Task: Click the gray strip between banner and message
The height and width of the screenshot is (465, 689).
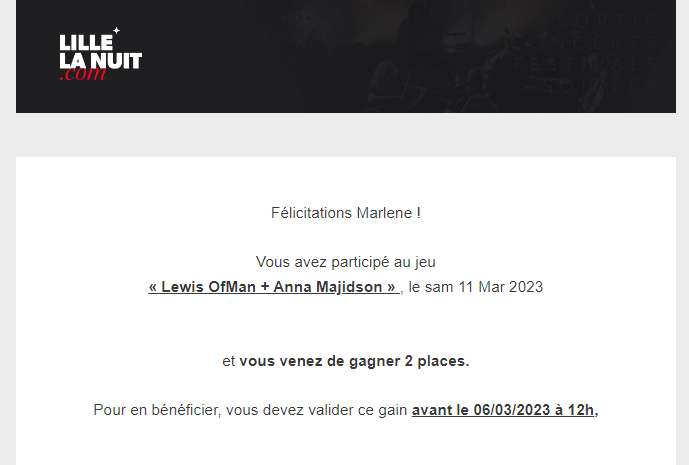Action: pos(346,135)
